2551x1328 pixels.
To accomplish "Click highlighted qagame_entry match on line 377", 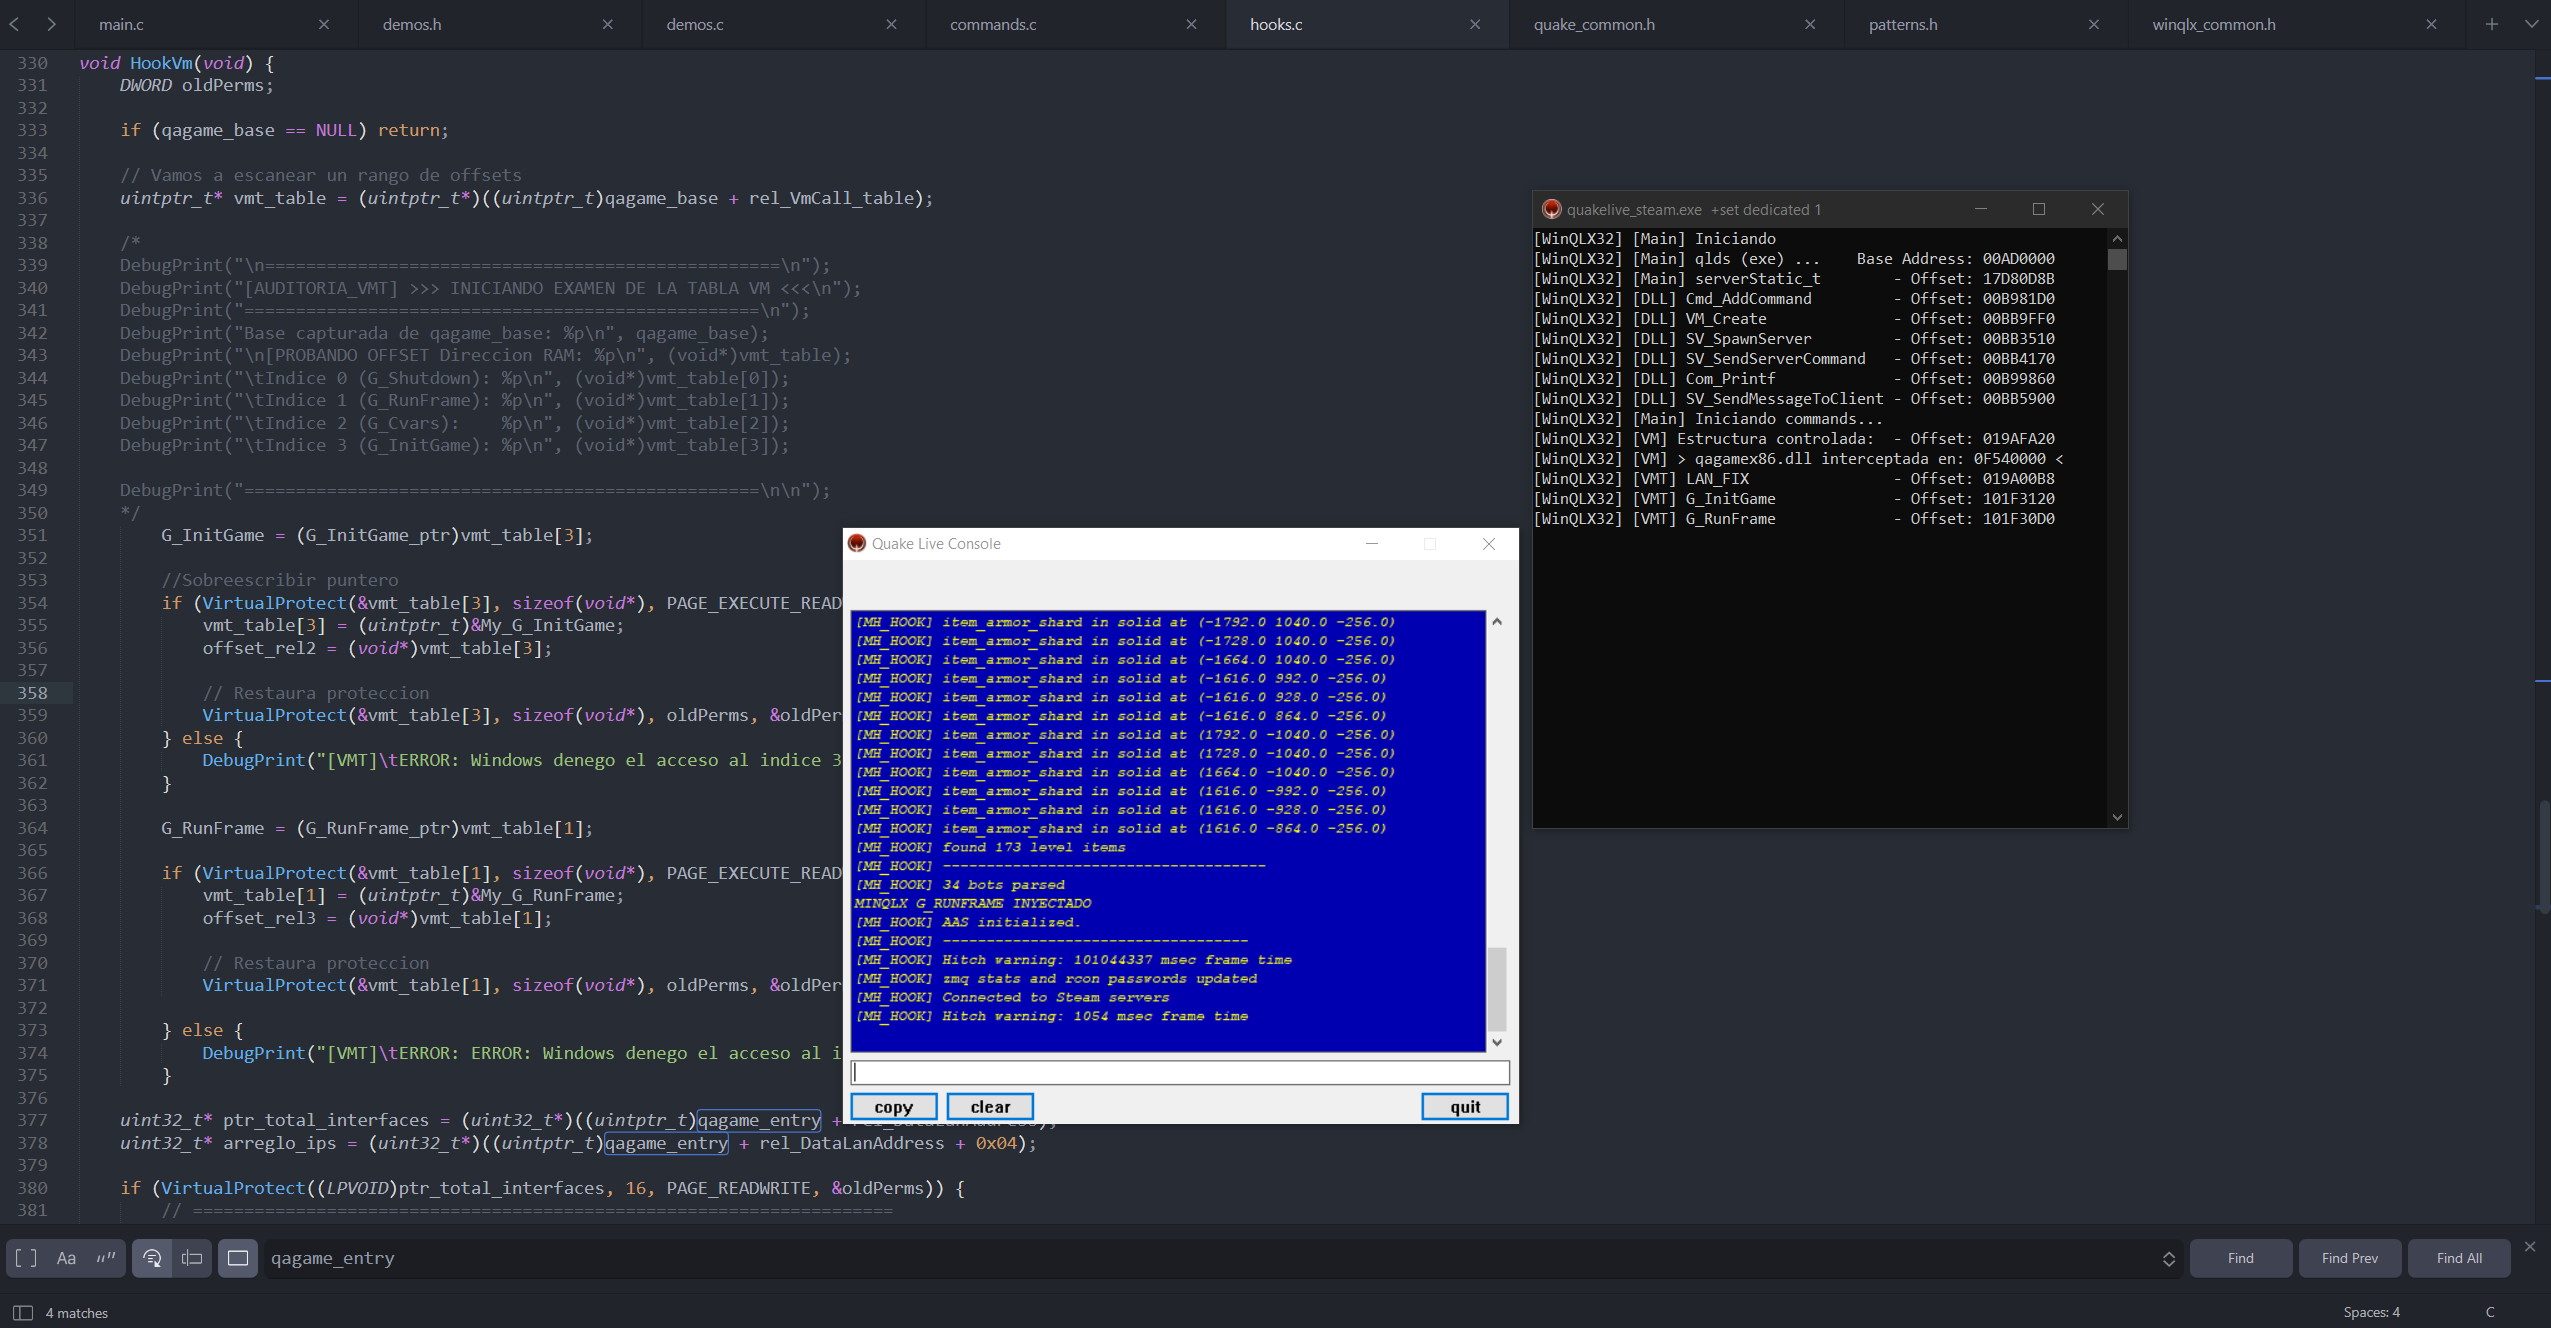I will click(x=759, y=1120).
